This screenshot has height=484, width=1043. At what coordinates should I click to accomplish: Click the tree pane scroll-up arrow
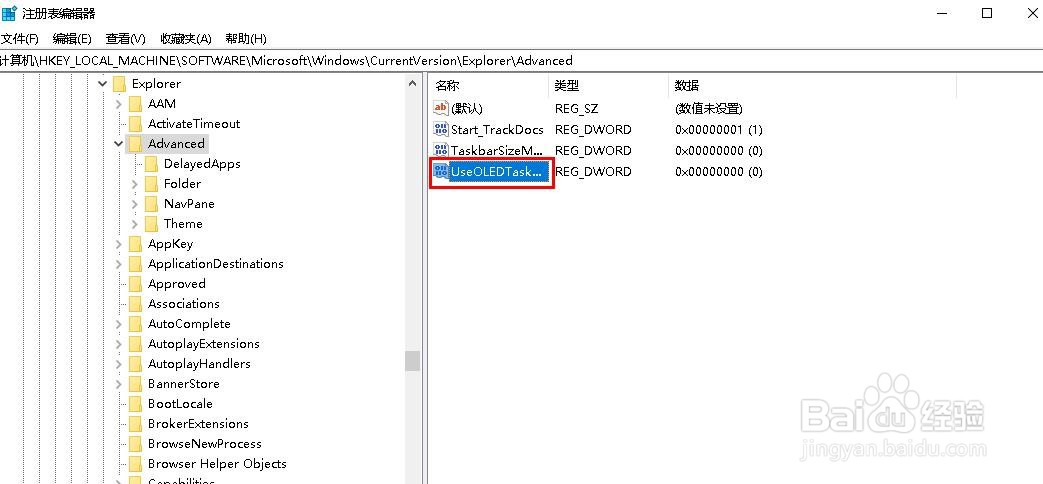pos(412,84)
